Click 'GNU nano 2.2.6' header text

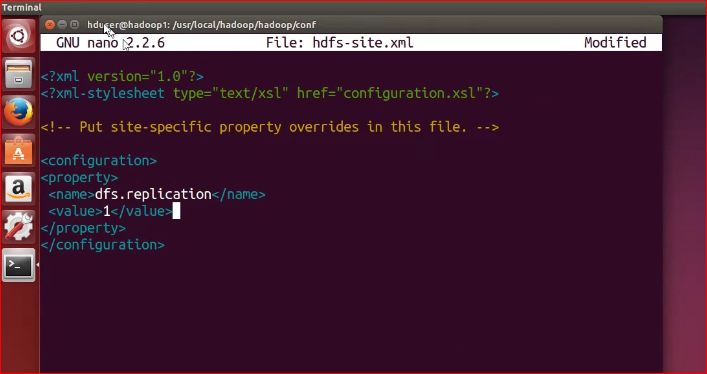pyautogui.click(x=110, y=43)
